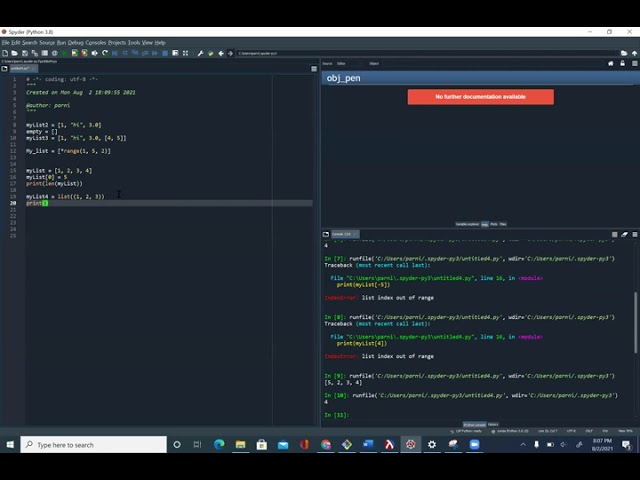Open the Help menu

160,42
